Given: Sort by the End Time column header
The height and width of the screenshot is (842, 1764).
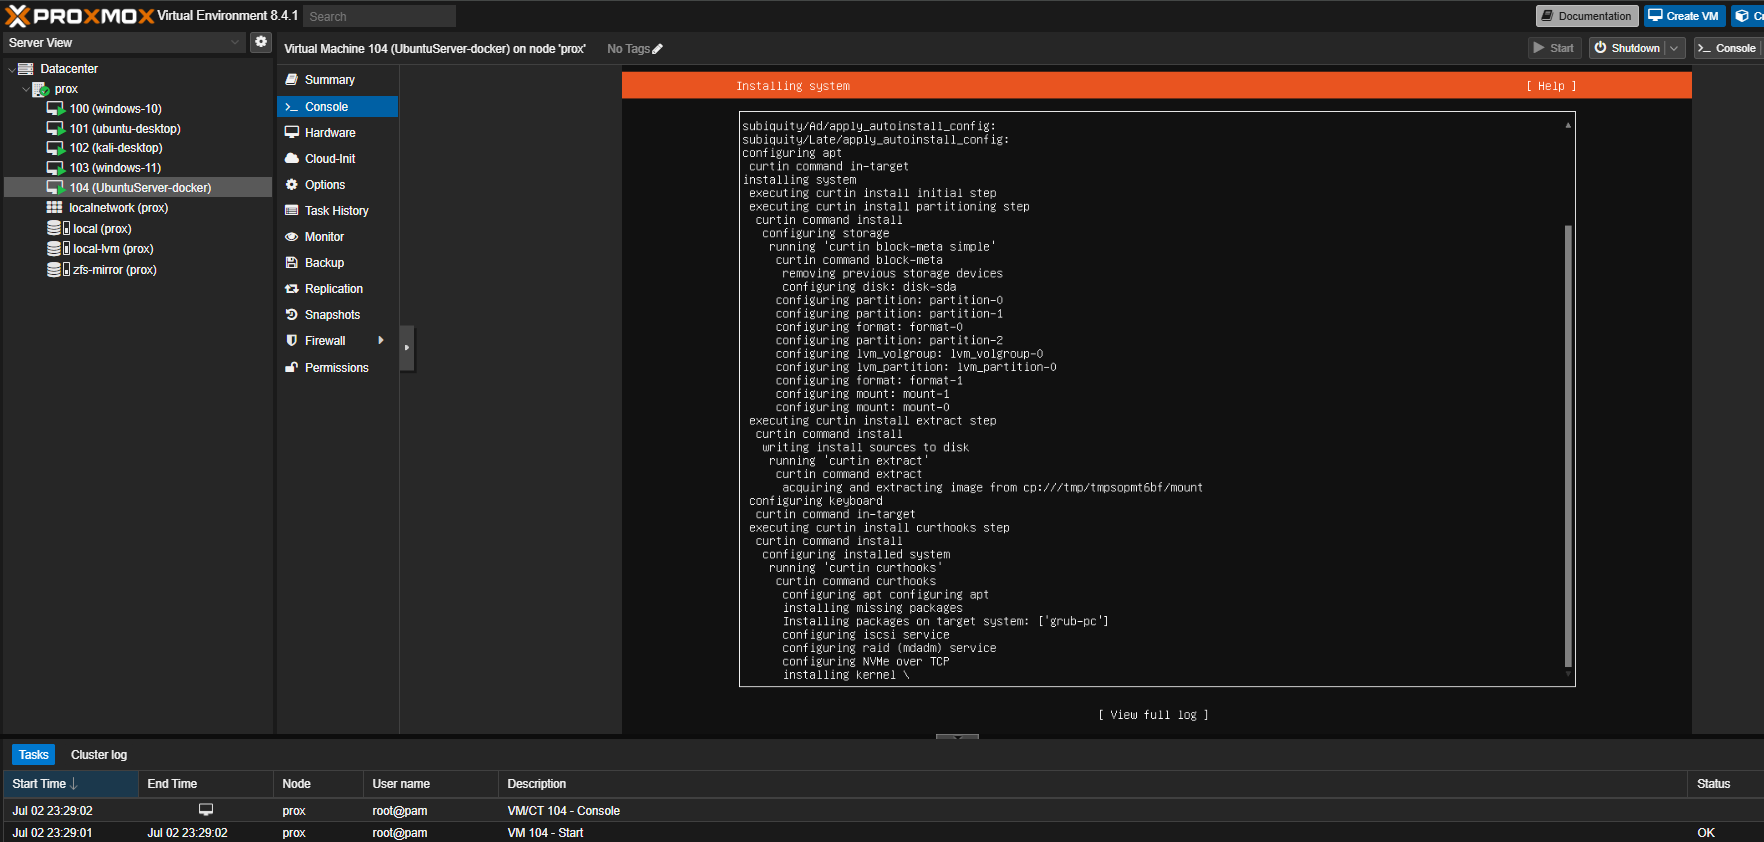Looking at the screenshot, I should 206,783.
